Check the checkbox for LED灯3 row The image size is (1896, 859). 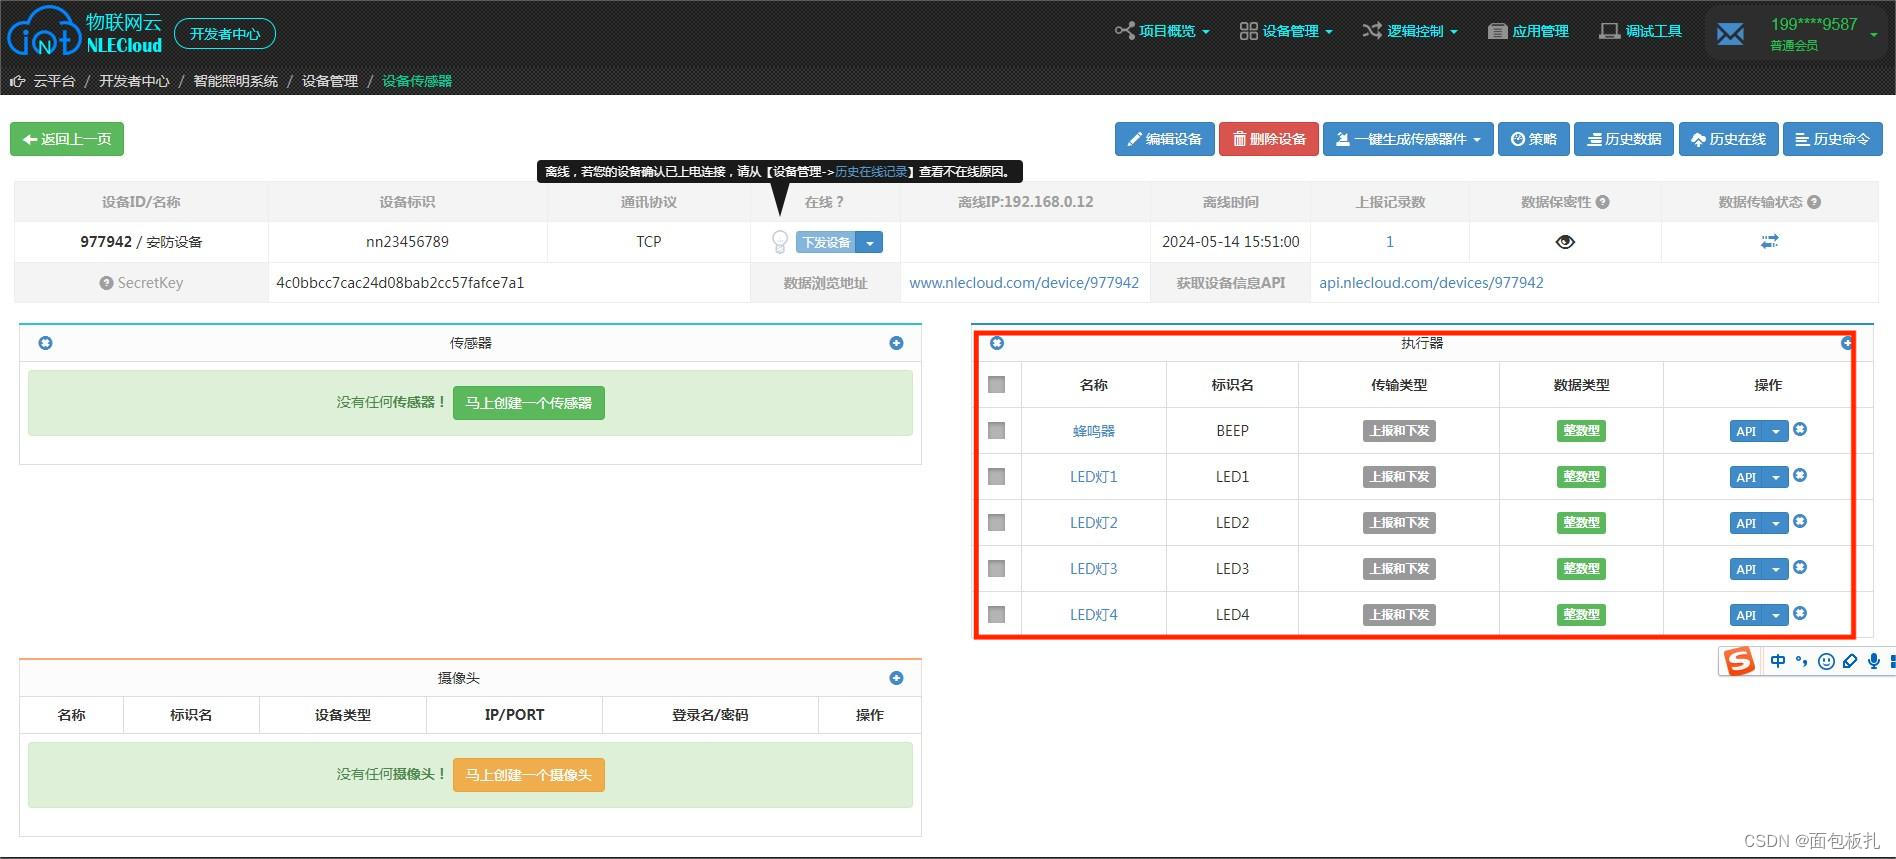tap(996, 568)
